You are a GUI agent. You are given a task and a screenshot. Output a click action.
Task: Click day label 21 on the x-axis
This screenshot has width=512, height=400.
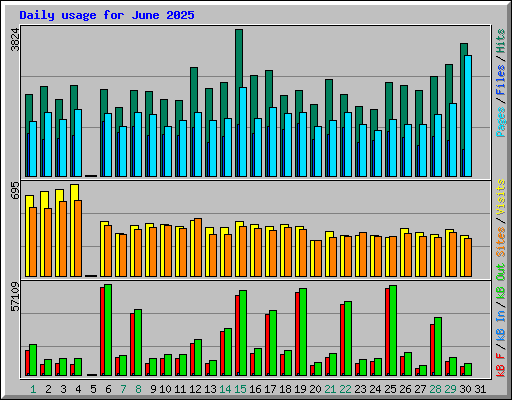tap(330, 389)
